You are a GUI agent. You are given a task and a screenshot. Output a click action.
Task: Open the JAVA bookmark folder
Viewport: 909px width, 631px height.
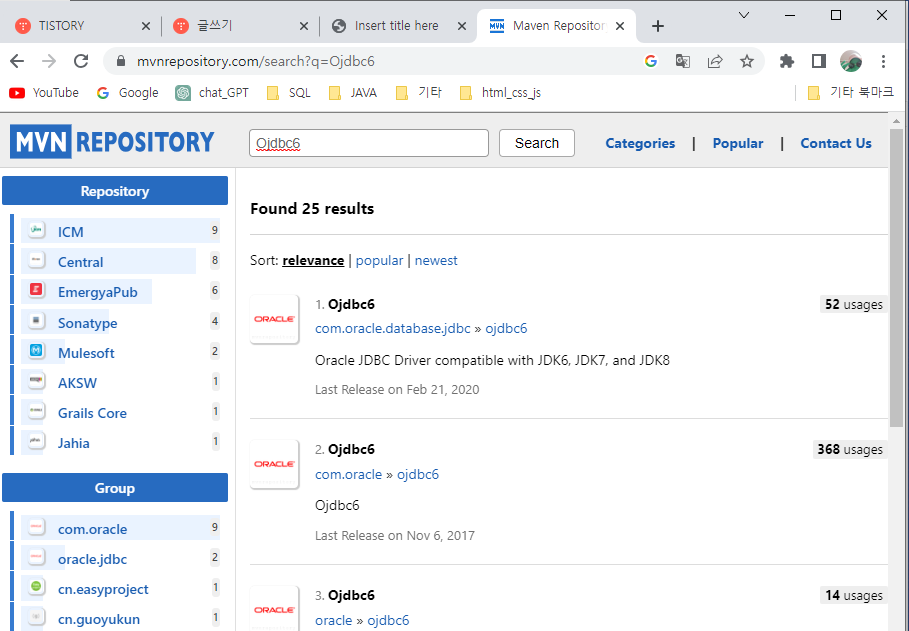pos(353,93)
